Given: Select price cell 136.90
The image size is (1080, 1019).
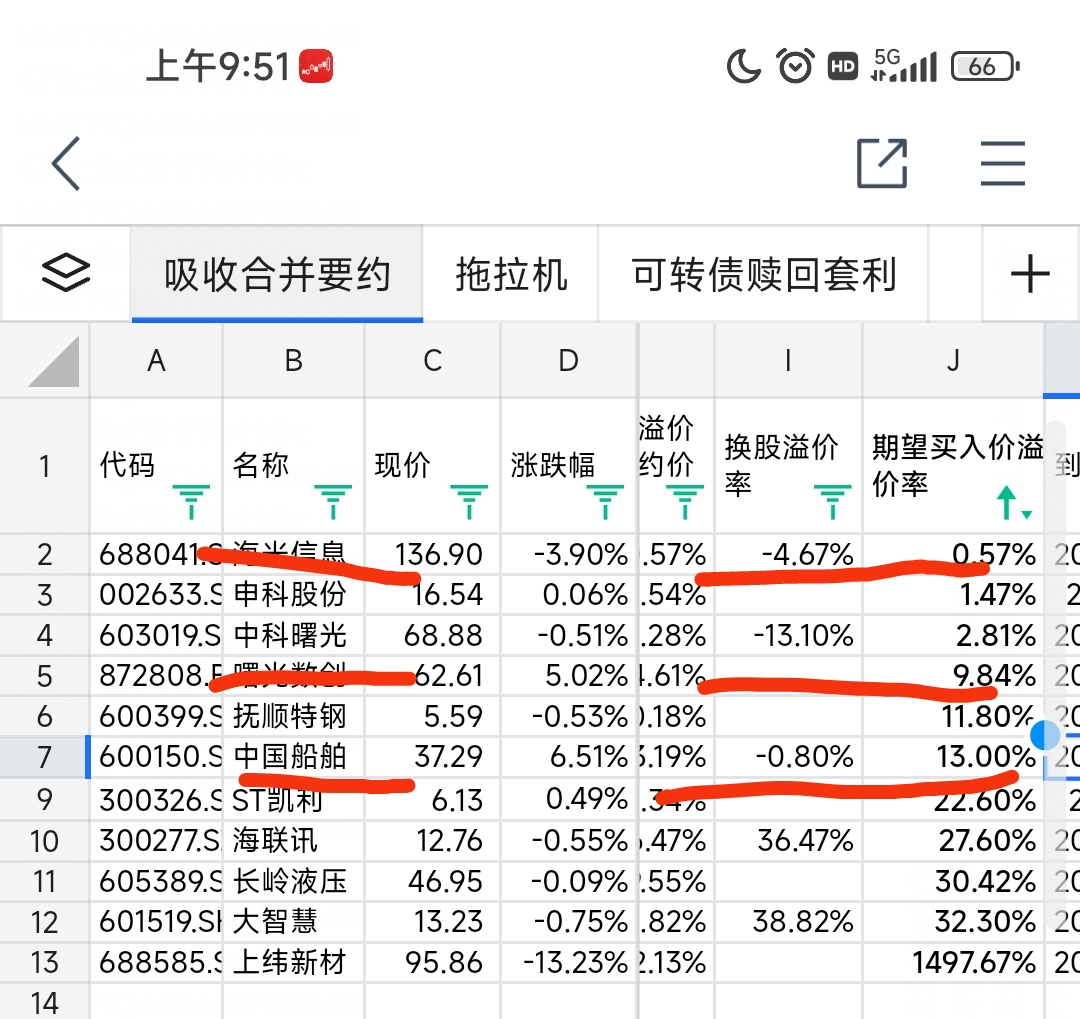Looking at the screenshot, I should [x=433, y=554].
